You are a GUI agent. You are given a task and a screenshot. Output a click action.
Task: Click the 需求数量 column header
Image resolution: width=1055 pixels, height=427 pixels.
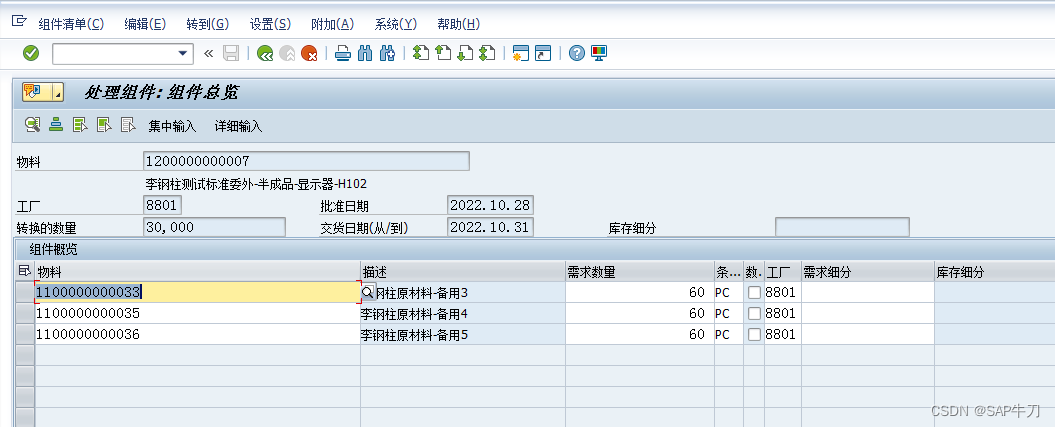[x=640, y=272]
